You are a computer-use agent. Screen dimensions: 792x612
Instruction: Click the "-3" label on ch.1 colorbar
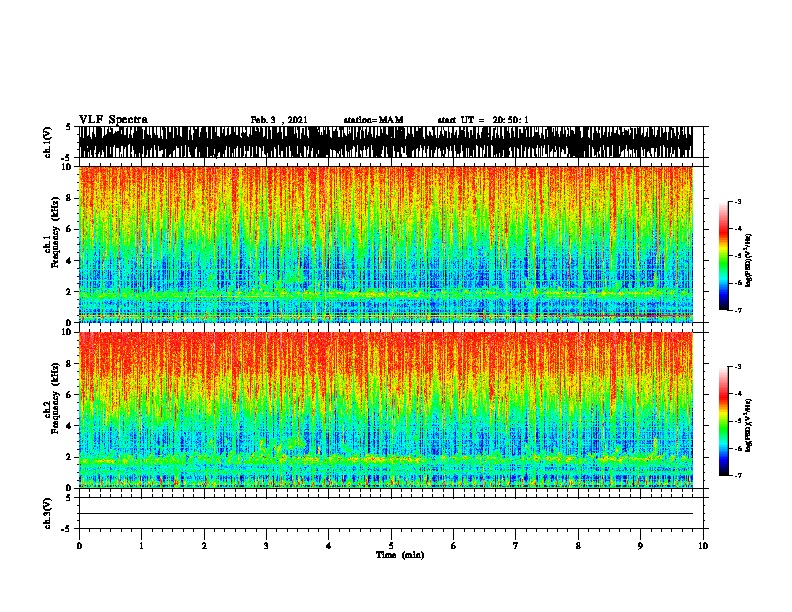click(737, 202)
